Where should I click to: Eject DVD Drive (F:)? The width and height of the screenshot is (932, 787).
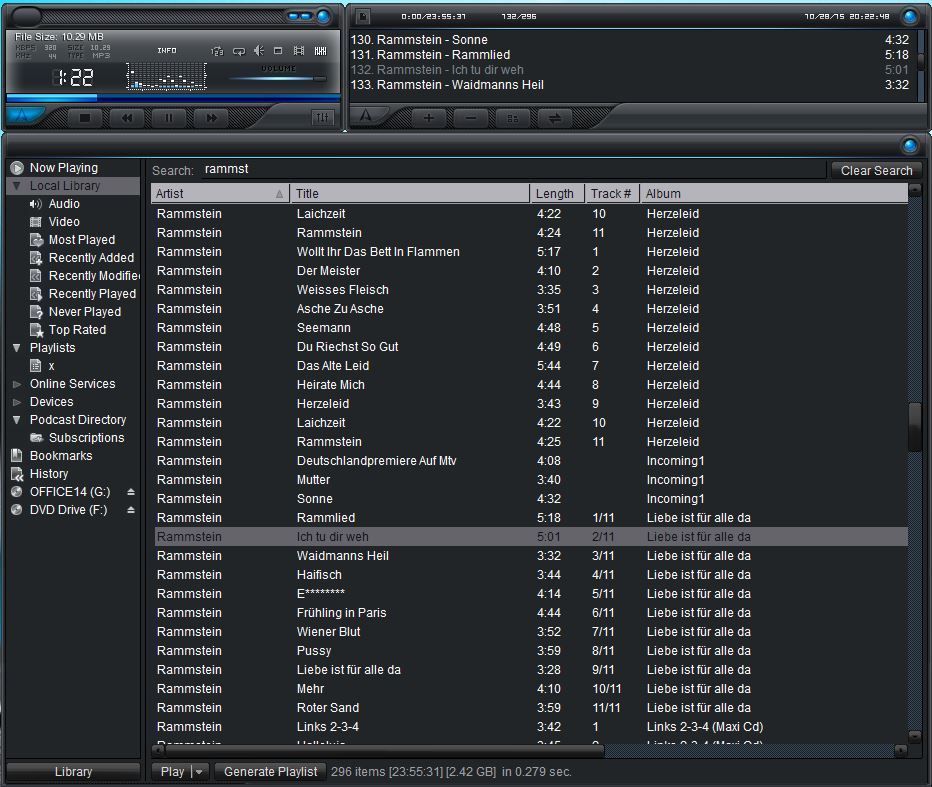pos(131,509)
